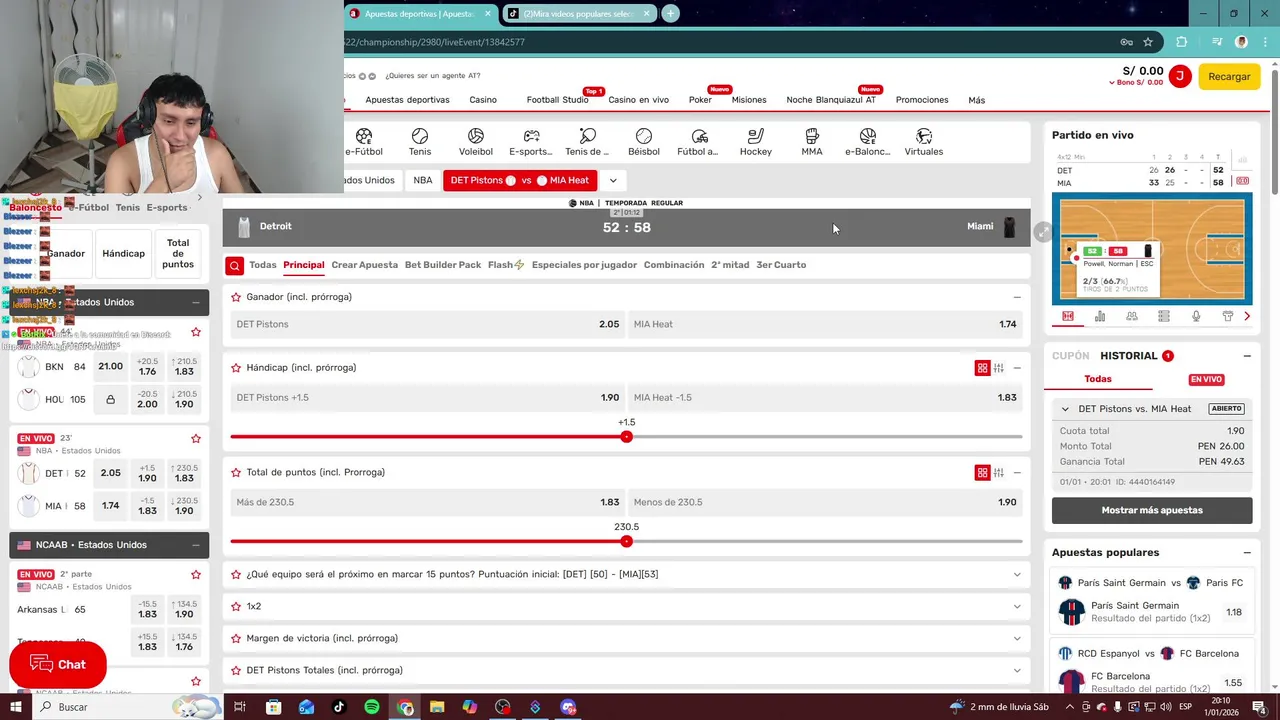The image size is (1280, 720).
Task: Open the Casino en vivo menu
Action: 638,100
